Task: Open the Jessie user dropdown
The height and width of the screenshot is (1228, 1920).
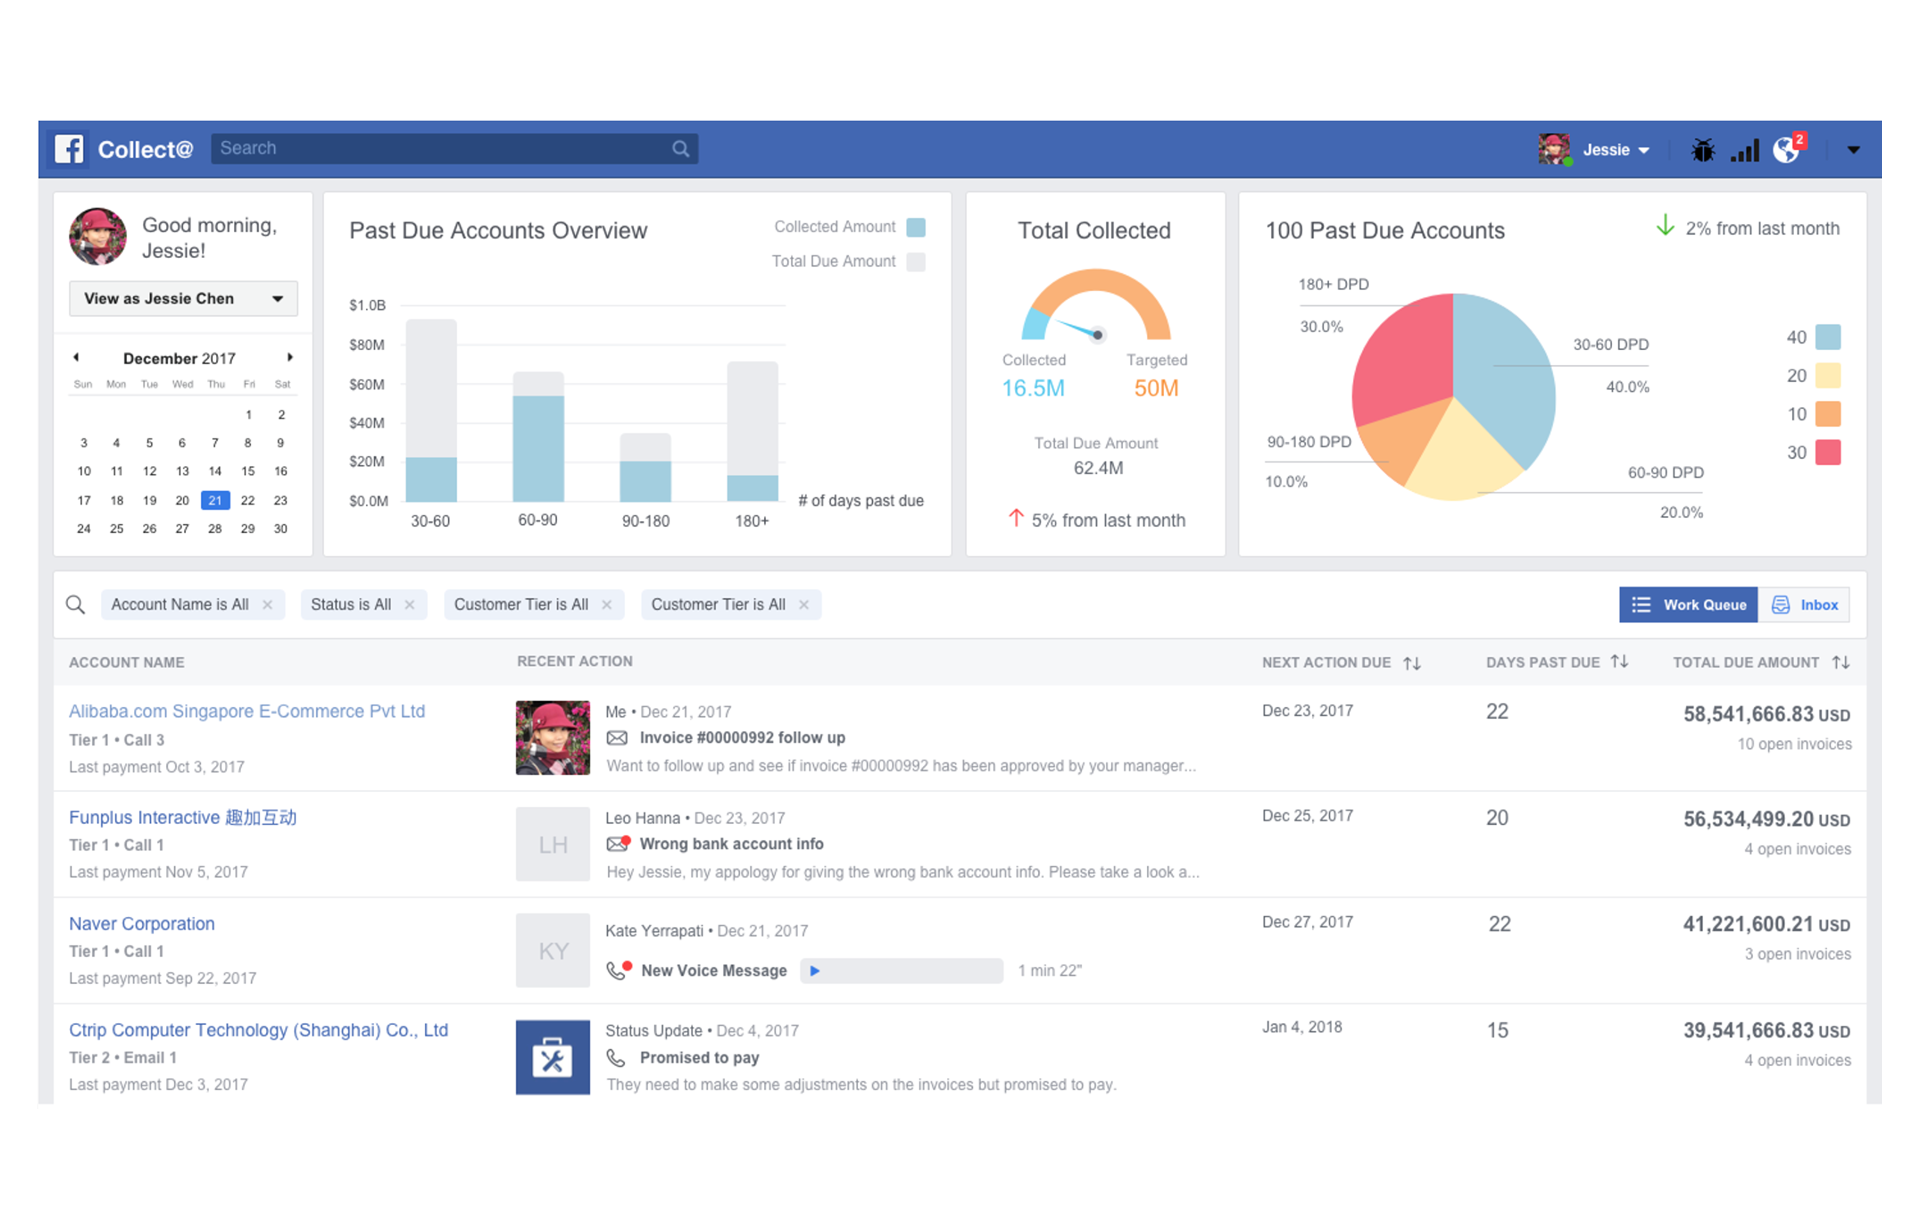Action: click(1616, 150)
